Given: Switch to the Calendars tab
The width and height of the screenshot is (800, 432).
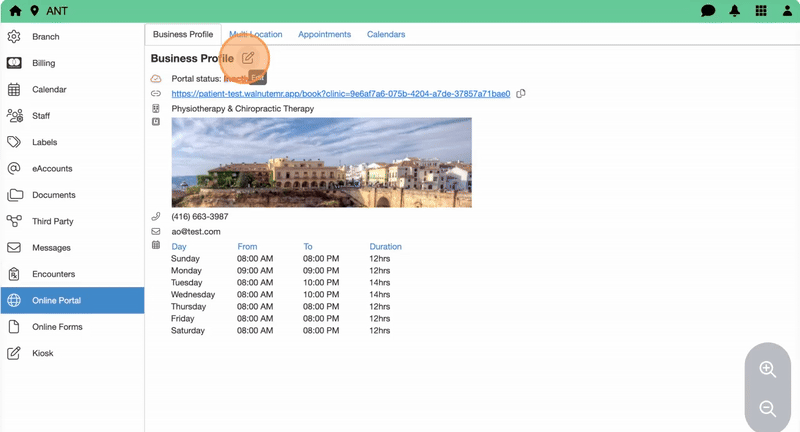Looking at the screenshot, I should pos(386,34).
